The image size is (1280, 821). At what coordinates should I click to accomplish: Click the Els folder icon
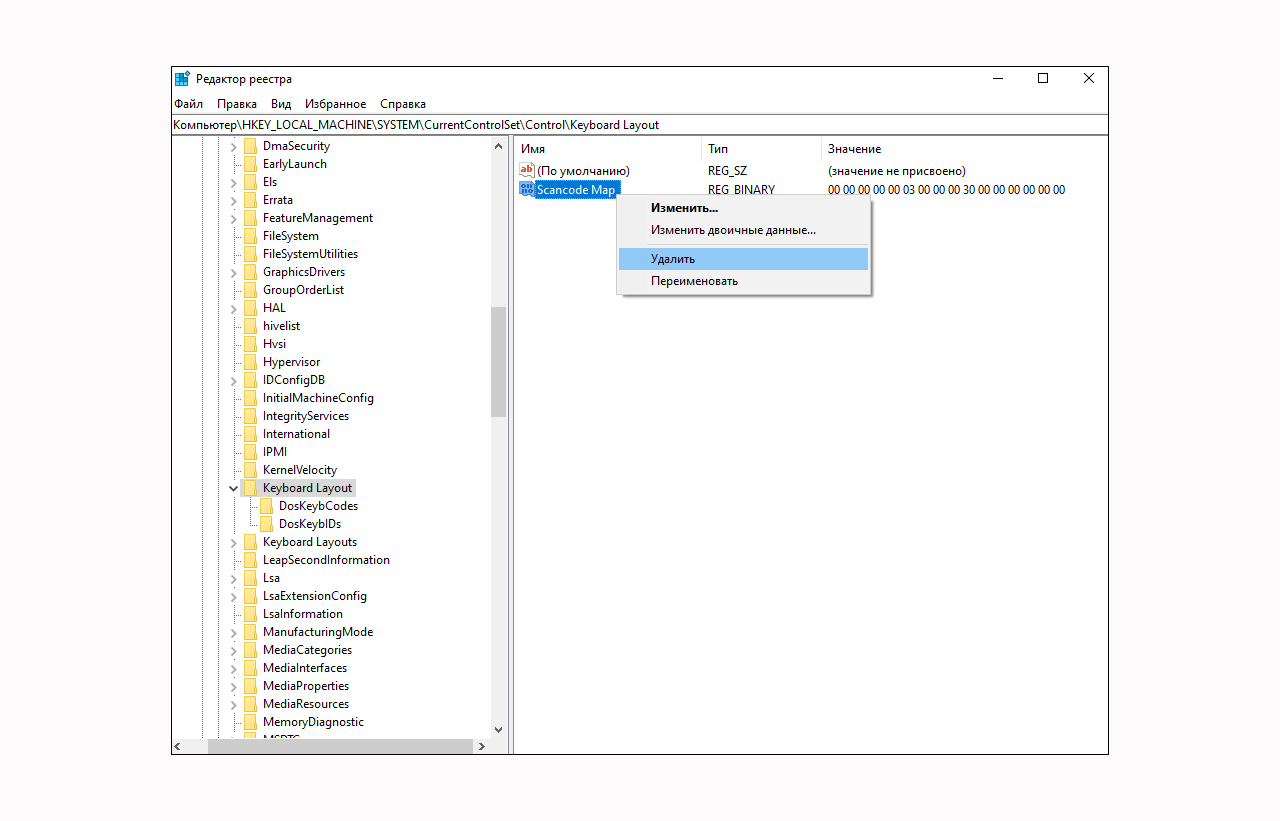tap(250, 182)
